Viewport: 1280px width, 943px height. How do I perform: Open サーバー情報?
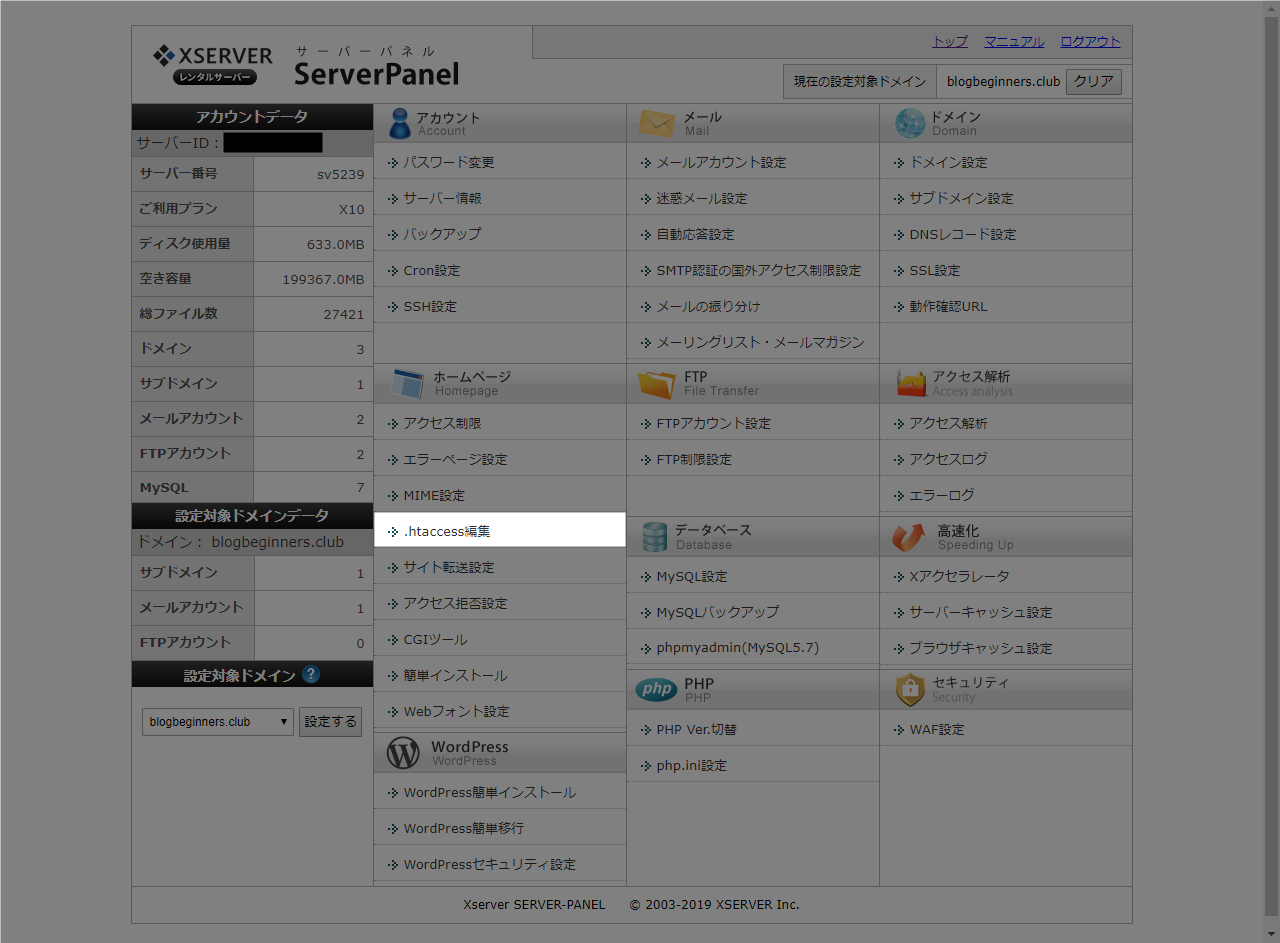tap(442, 198)
